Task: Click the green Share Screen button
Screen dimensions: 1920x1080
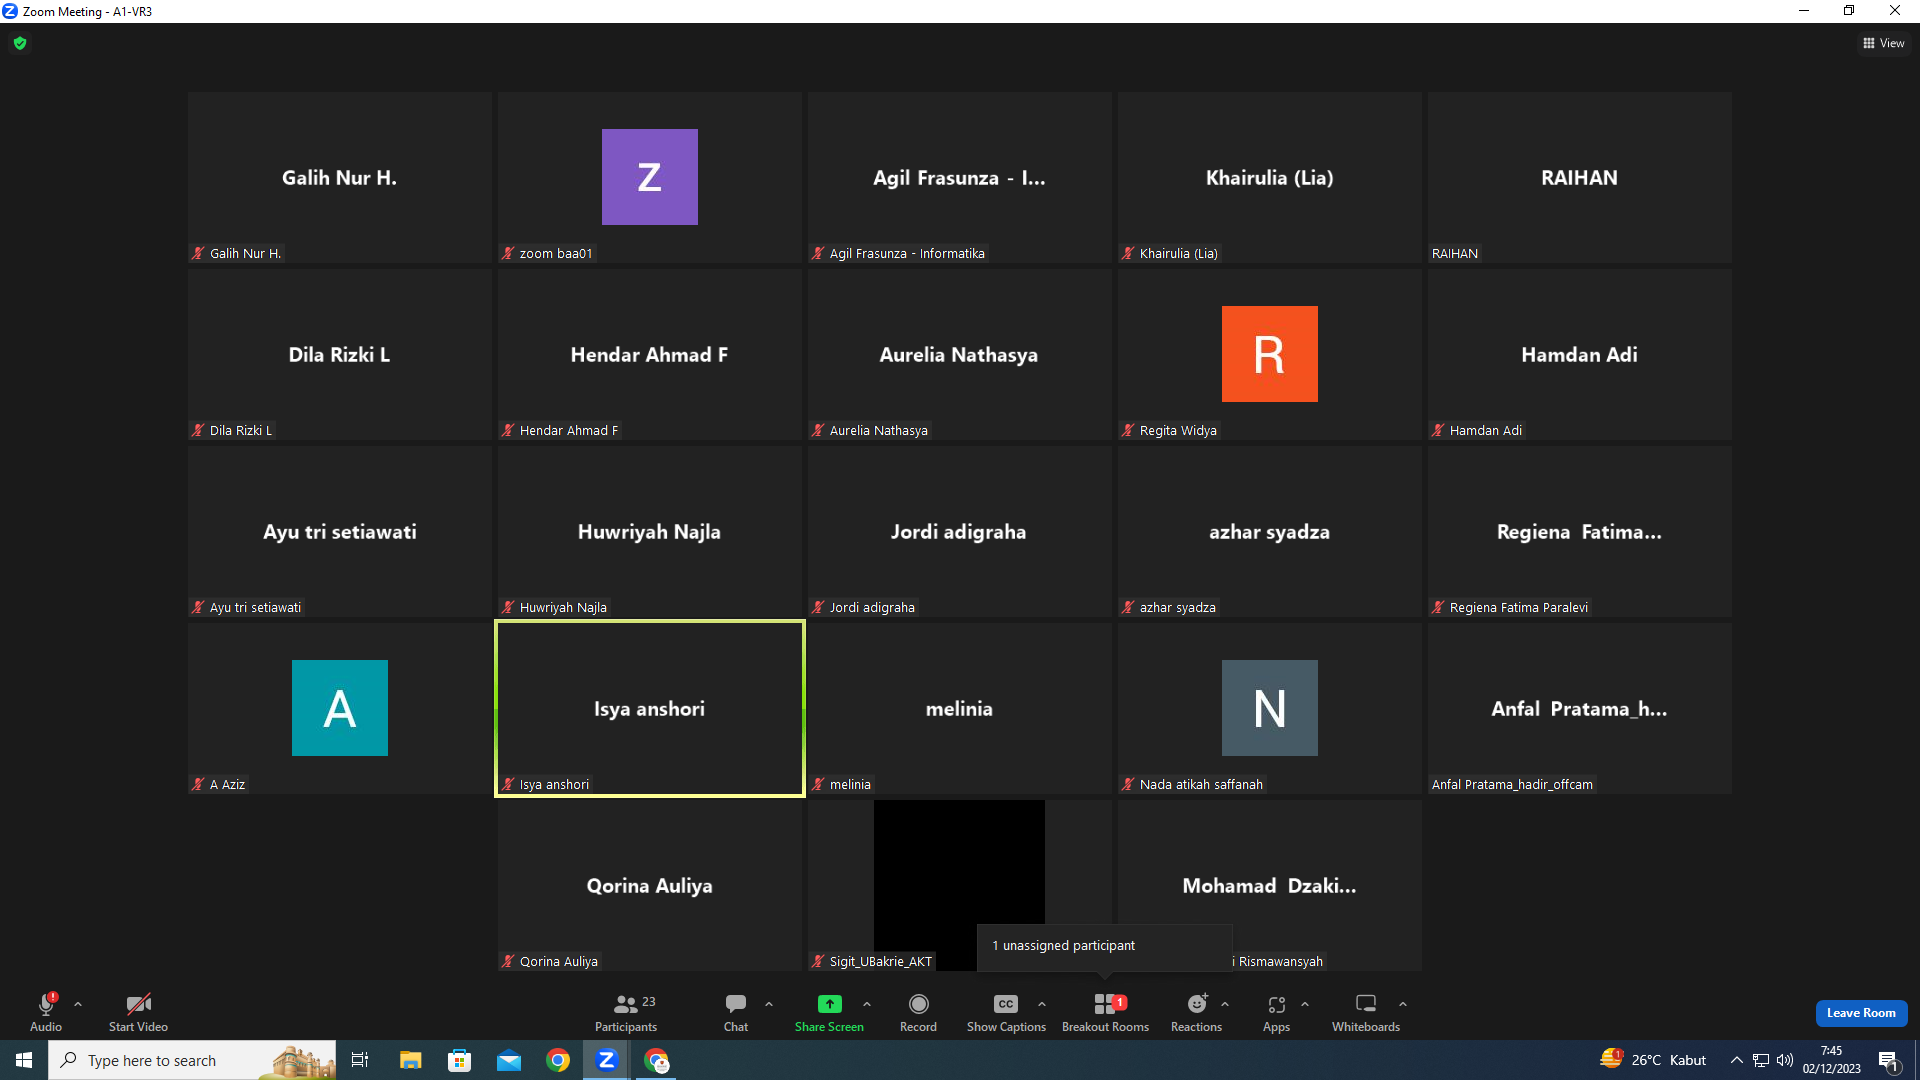Action: pos(829,1012)
